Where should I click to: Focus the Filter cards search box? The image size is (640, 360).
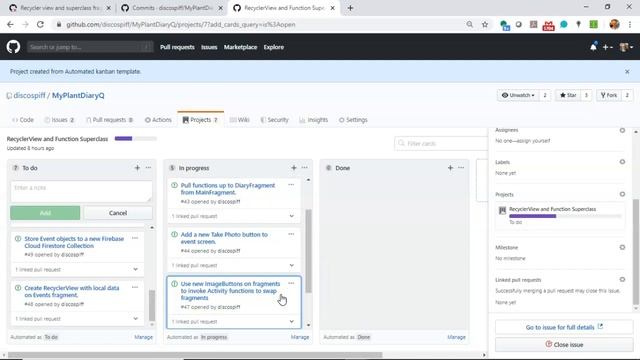coord(441,143)
